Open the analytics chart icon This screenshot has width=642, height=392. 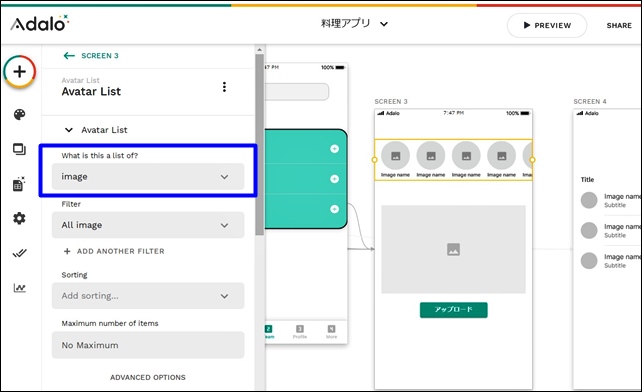(19, 288)
